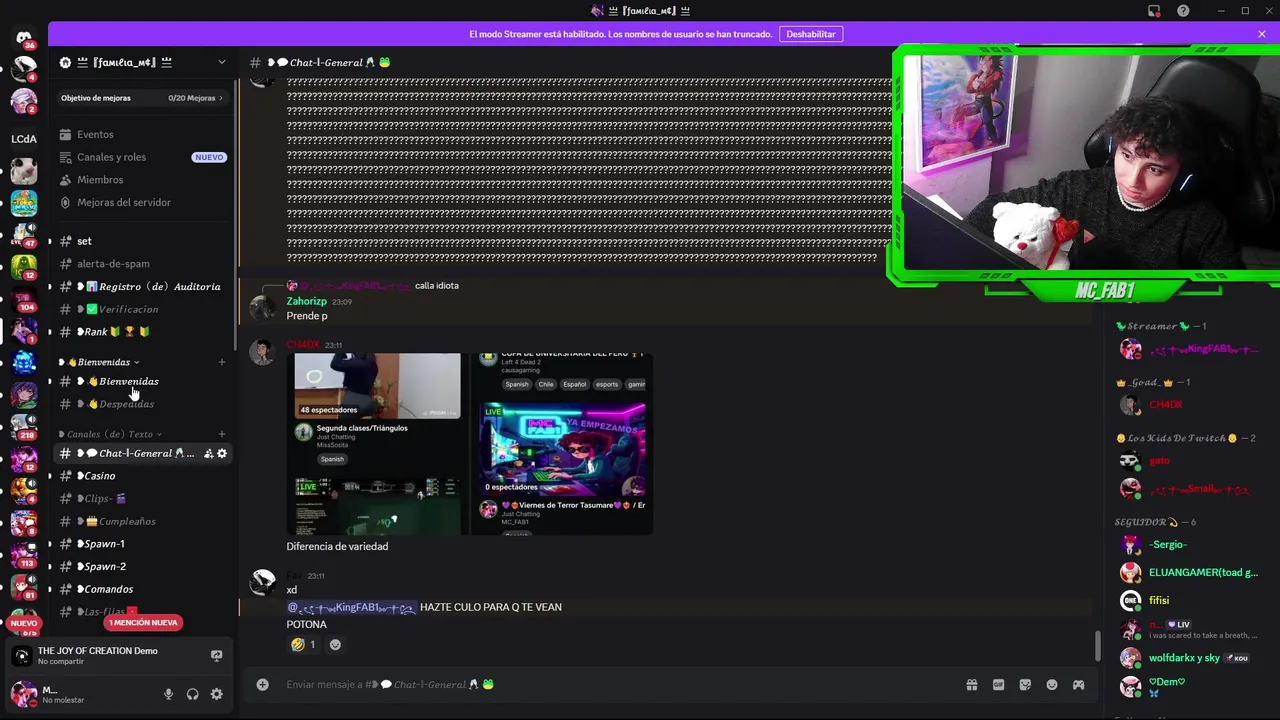Toggle headphone deafen
The image size is (1280, 720).
pyautogui.click(x=192, y=694)
